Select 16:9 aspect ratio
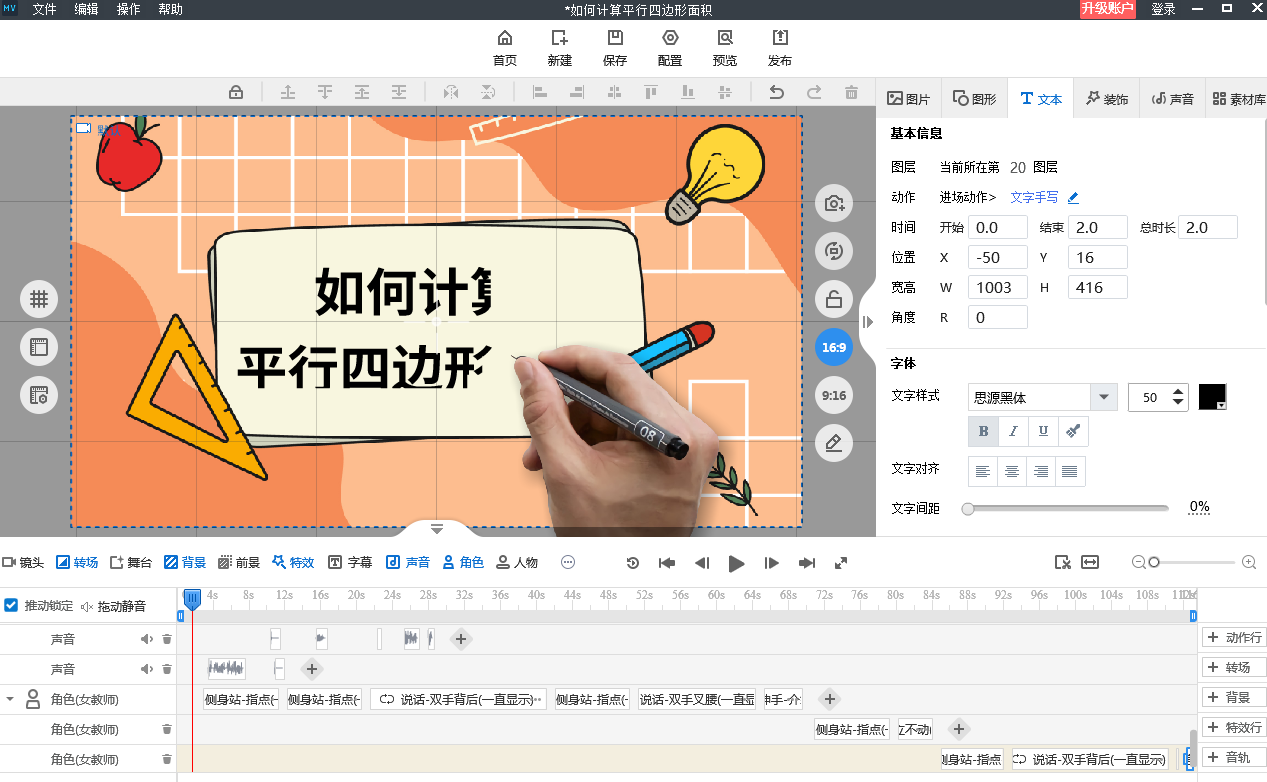This screenshot has height=782, width=1267. coord(834,347)
